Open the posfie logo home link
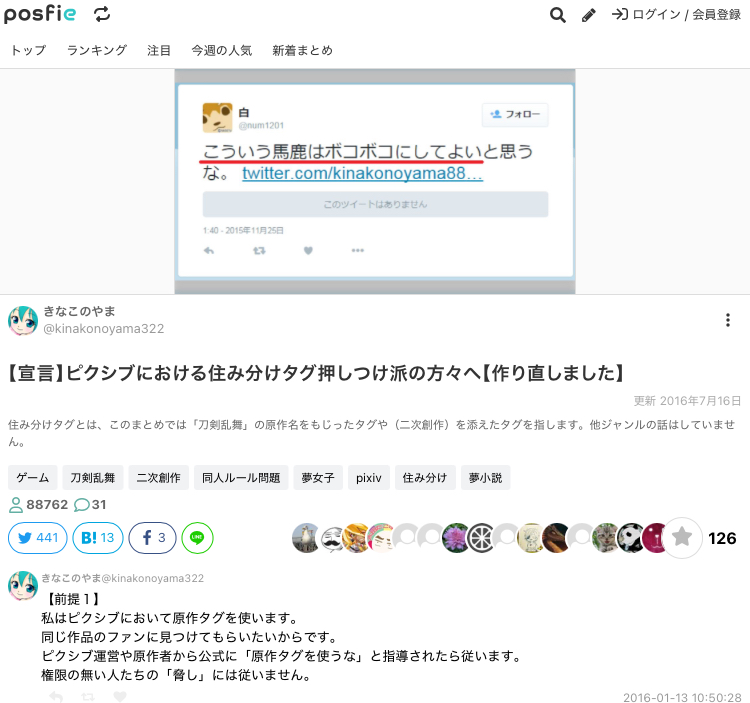This screenshot has height=703, width=750. [40, 14]
